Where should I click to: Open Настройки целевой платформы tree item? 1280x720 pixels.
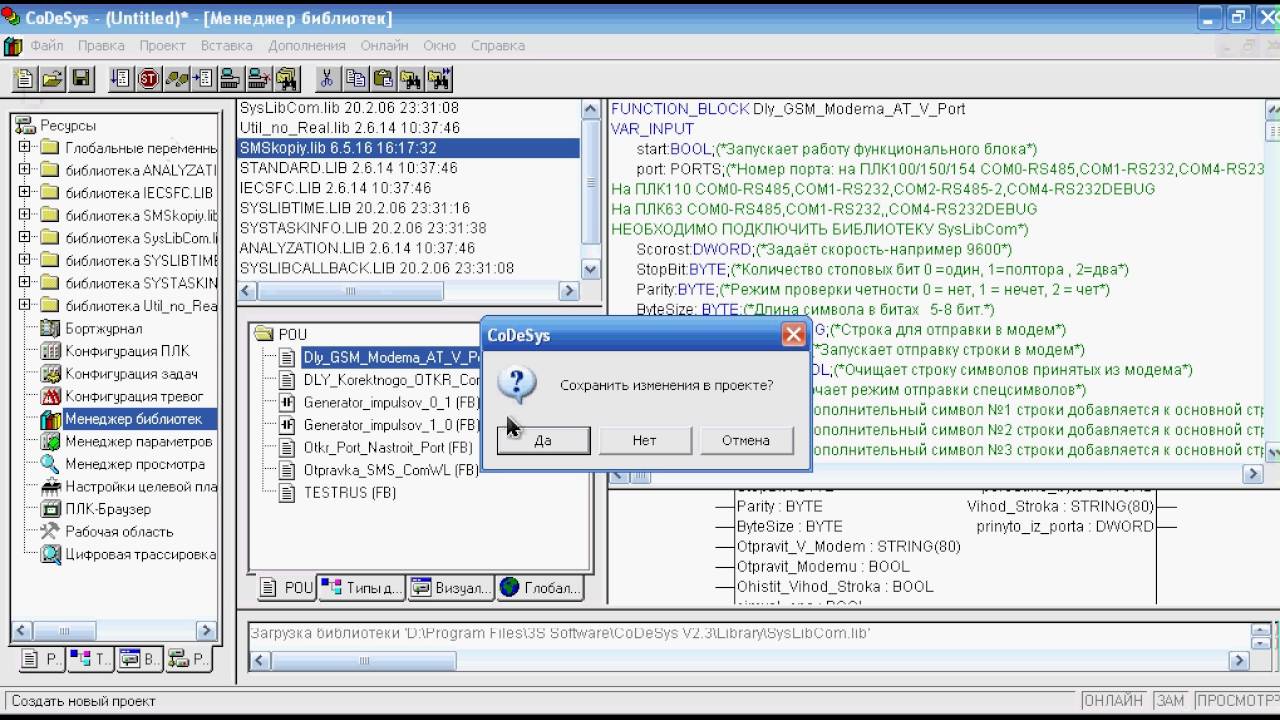point(141,487)
